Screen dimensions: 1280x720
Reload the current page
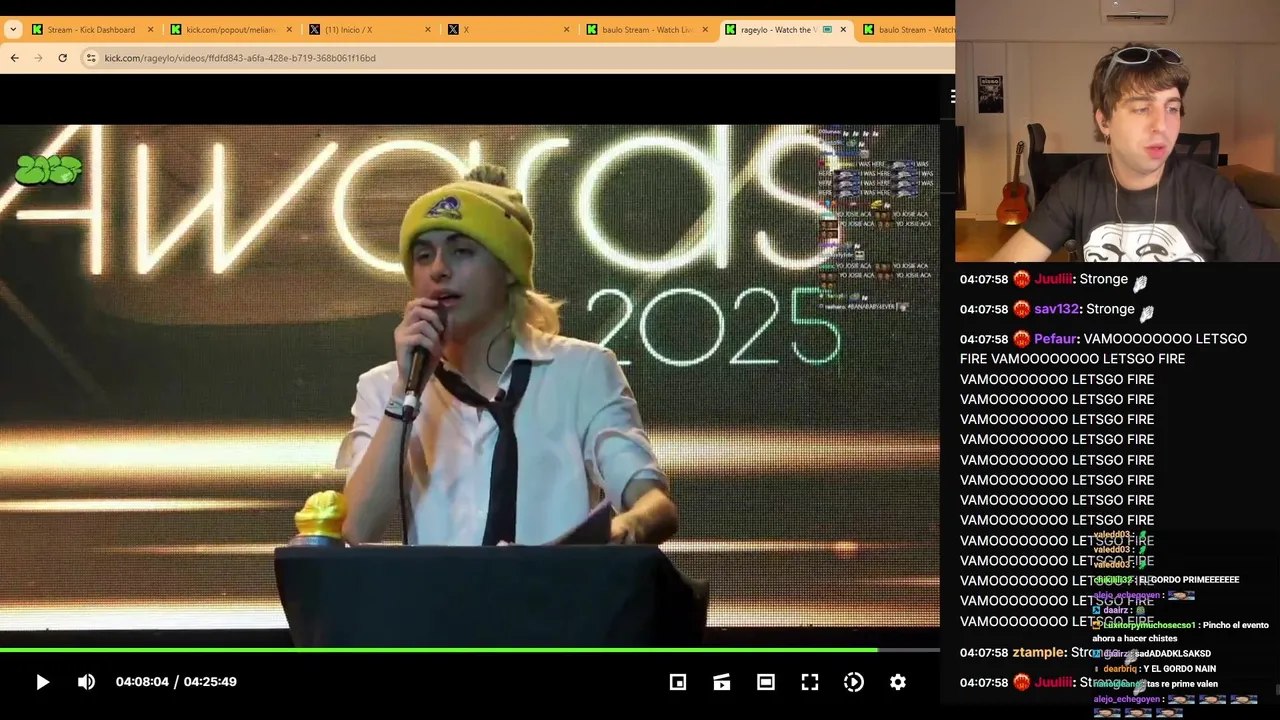point(62,58)
